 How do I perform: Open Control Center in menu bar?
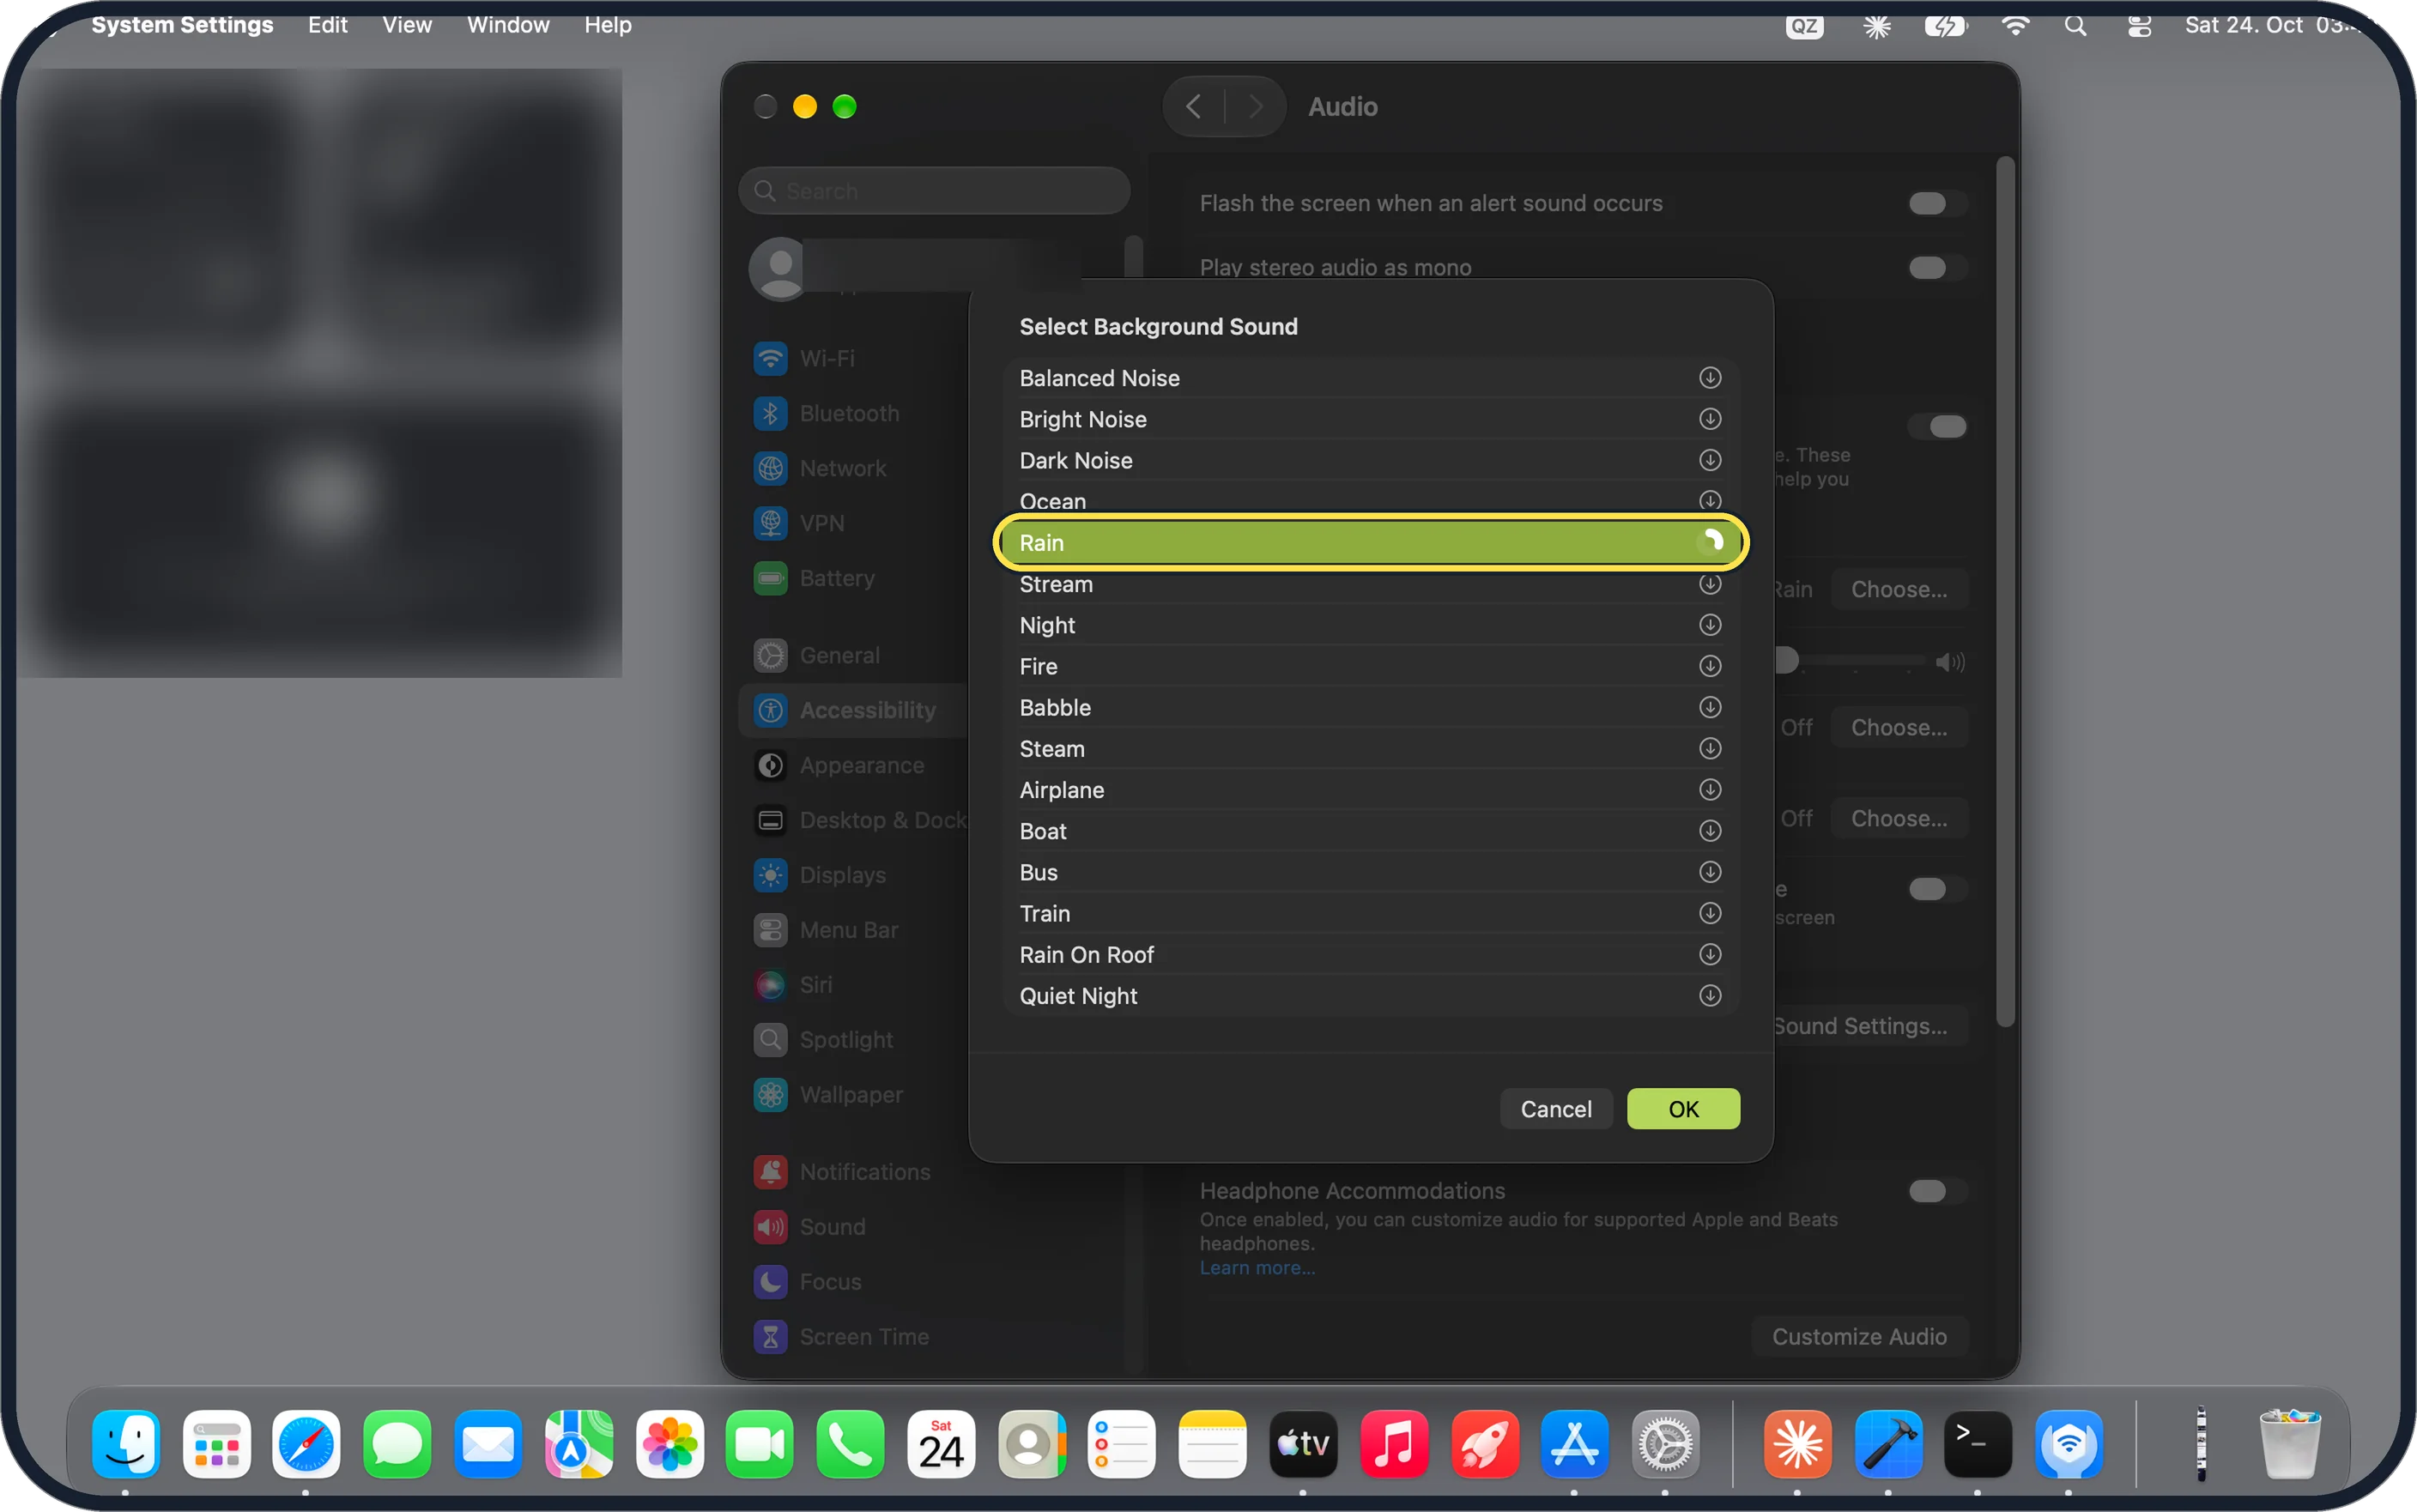tap(2139, 26)
